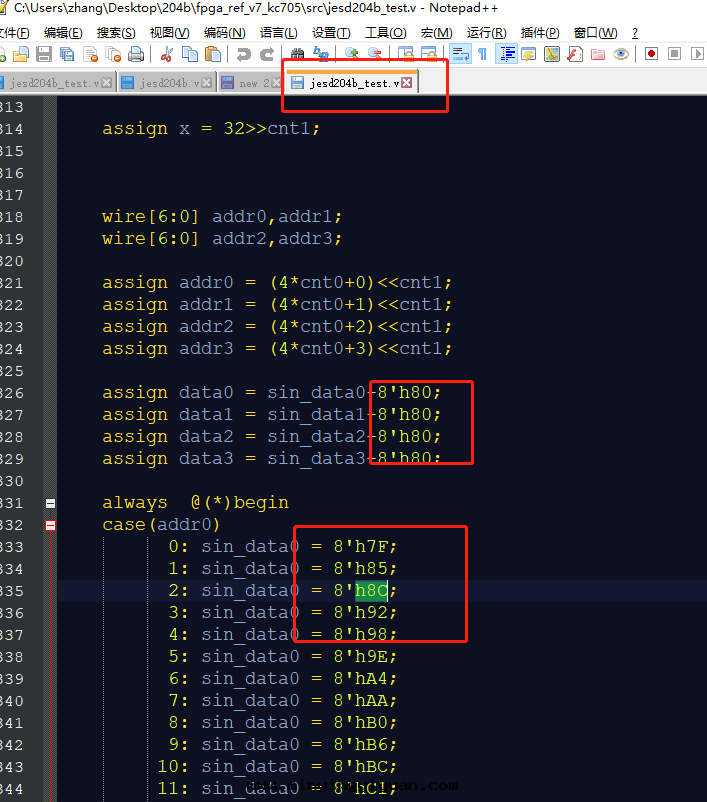Click the Print toolbar icon
Image resolution: width=707 pixels, height=802 pixels.
pos(135,54)
